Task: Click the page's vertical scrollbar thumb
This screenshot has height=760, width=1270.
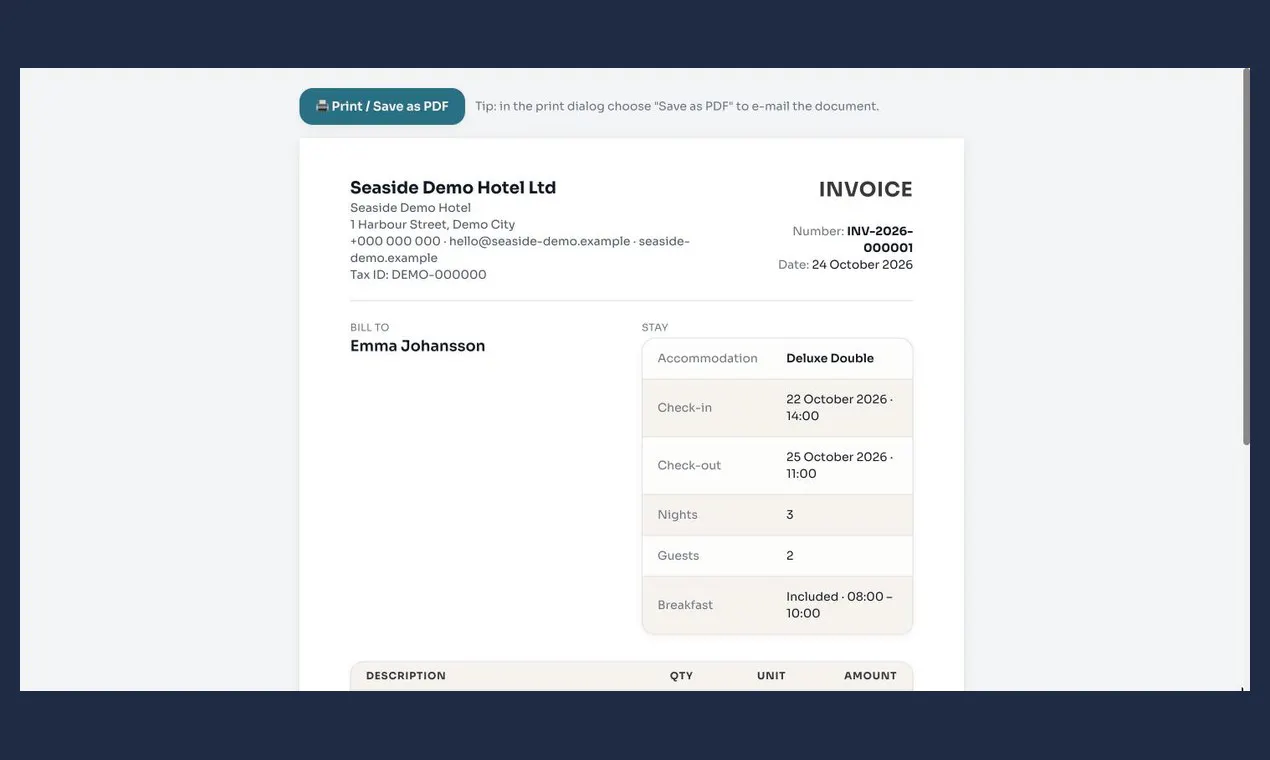Action: coord(1246,257)
